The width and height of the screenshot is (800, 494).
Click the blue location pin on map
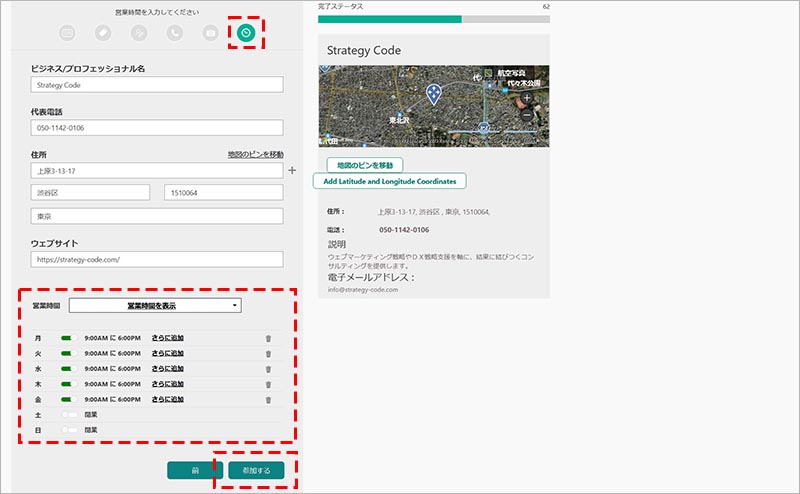(x=433, y=93)
